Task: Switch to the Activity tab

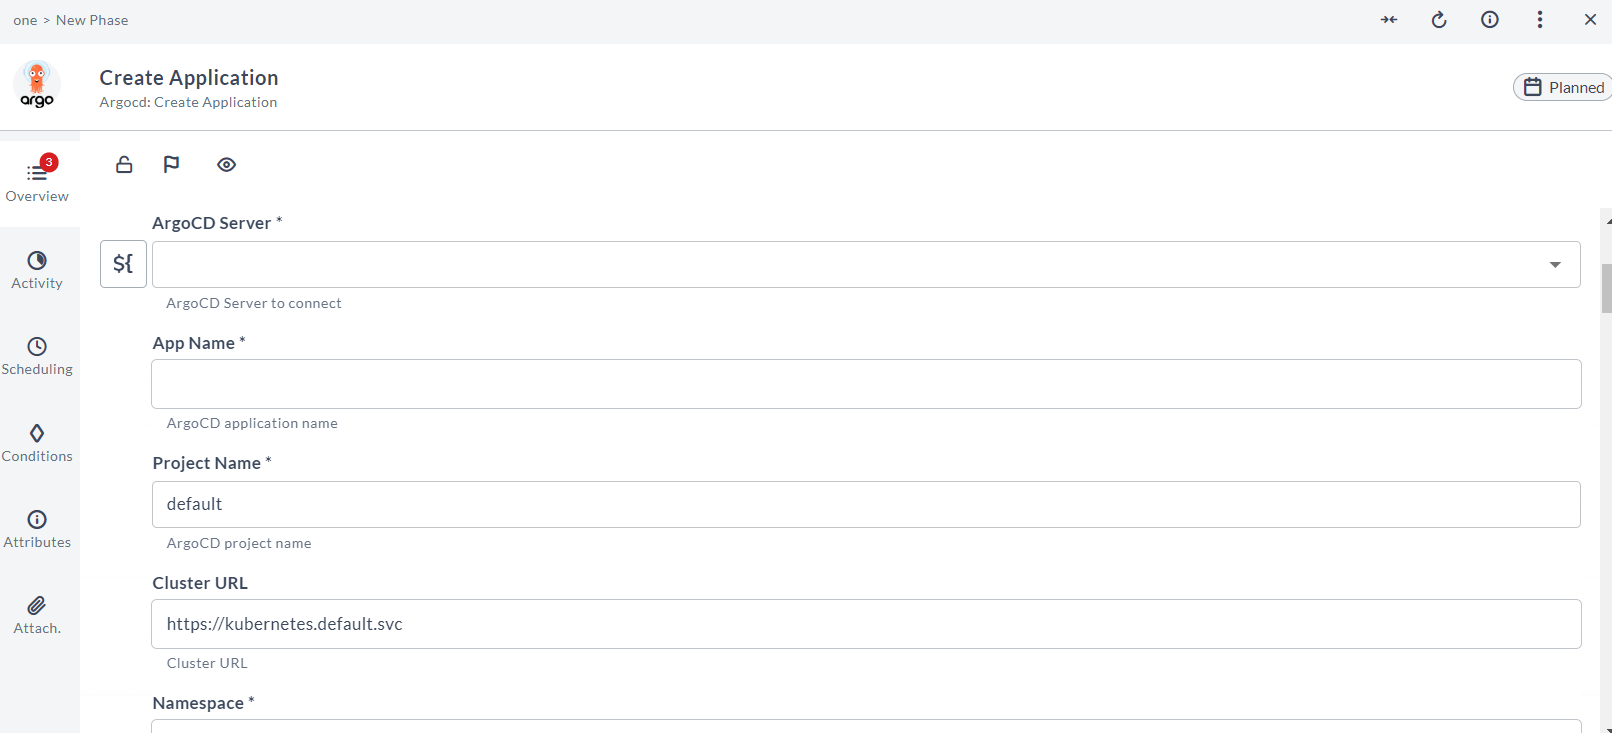Action: [37, 270]
